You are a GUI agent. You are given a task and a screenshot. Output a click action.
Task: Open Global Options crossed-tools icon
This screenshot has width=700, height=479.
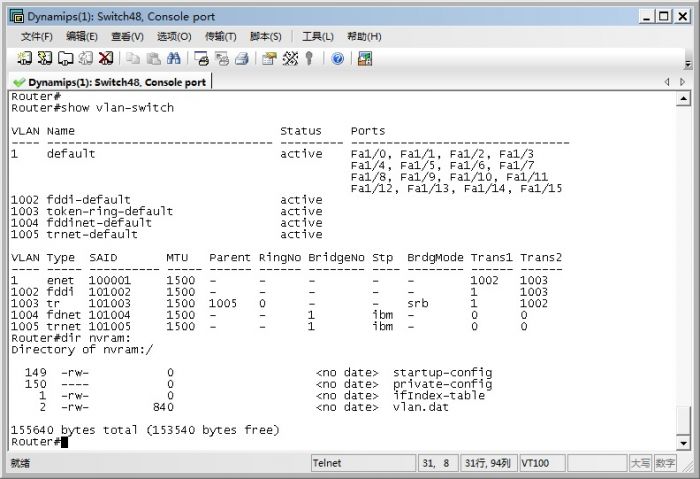click(290, 58)
